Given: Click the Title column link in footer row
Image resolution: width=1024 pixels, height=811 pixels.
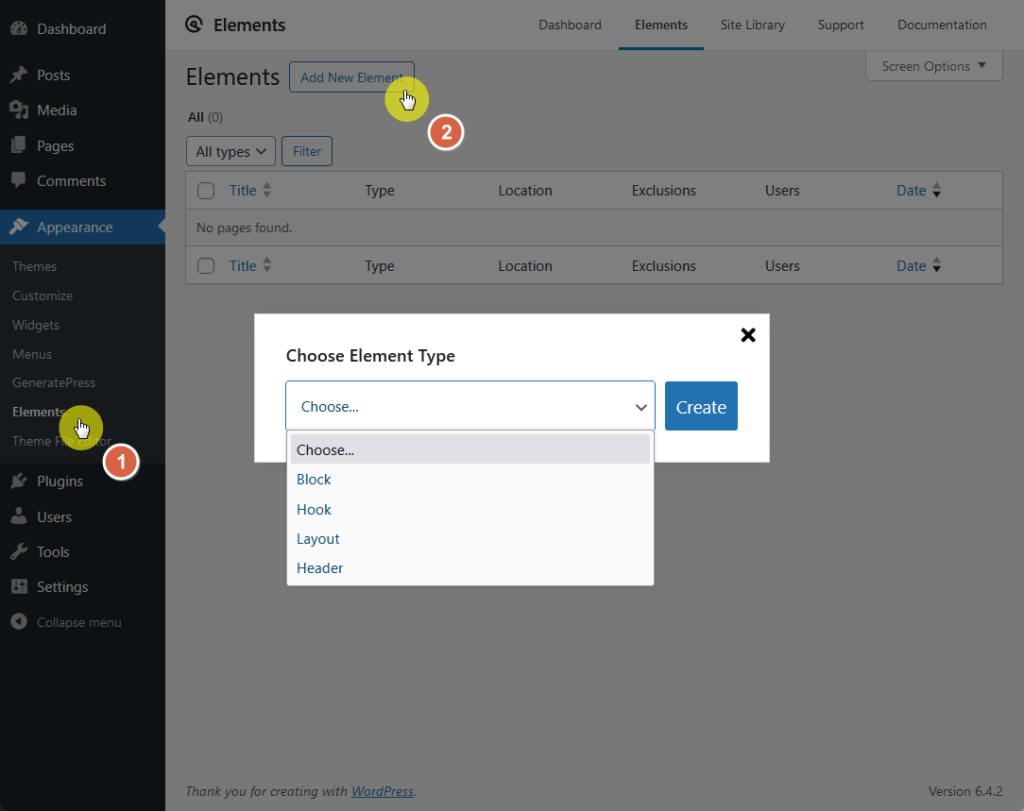Looking at the screenshot, I should [242, 265].
